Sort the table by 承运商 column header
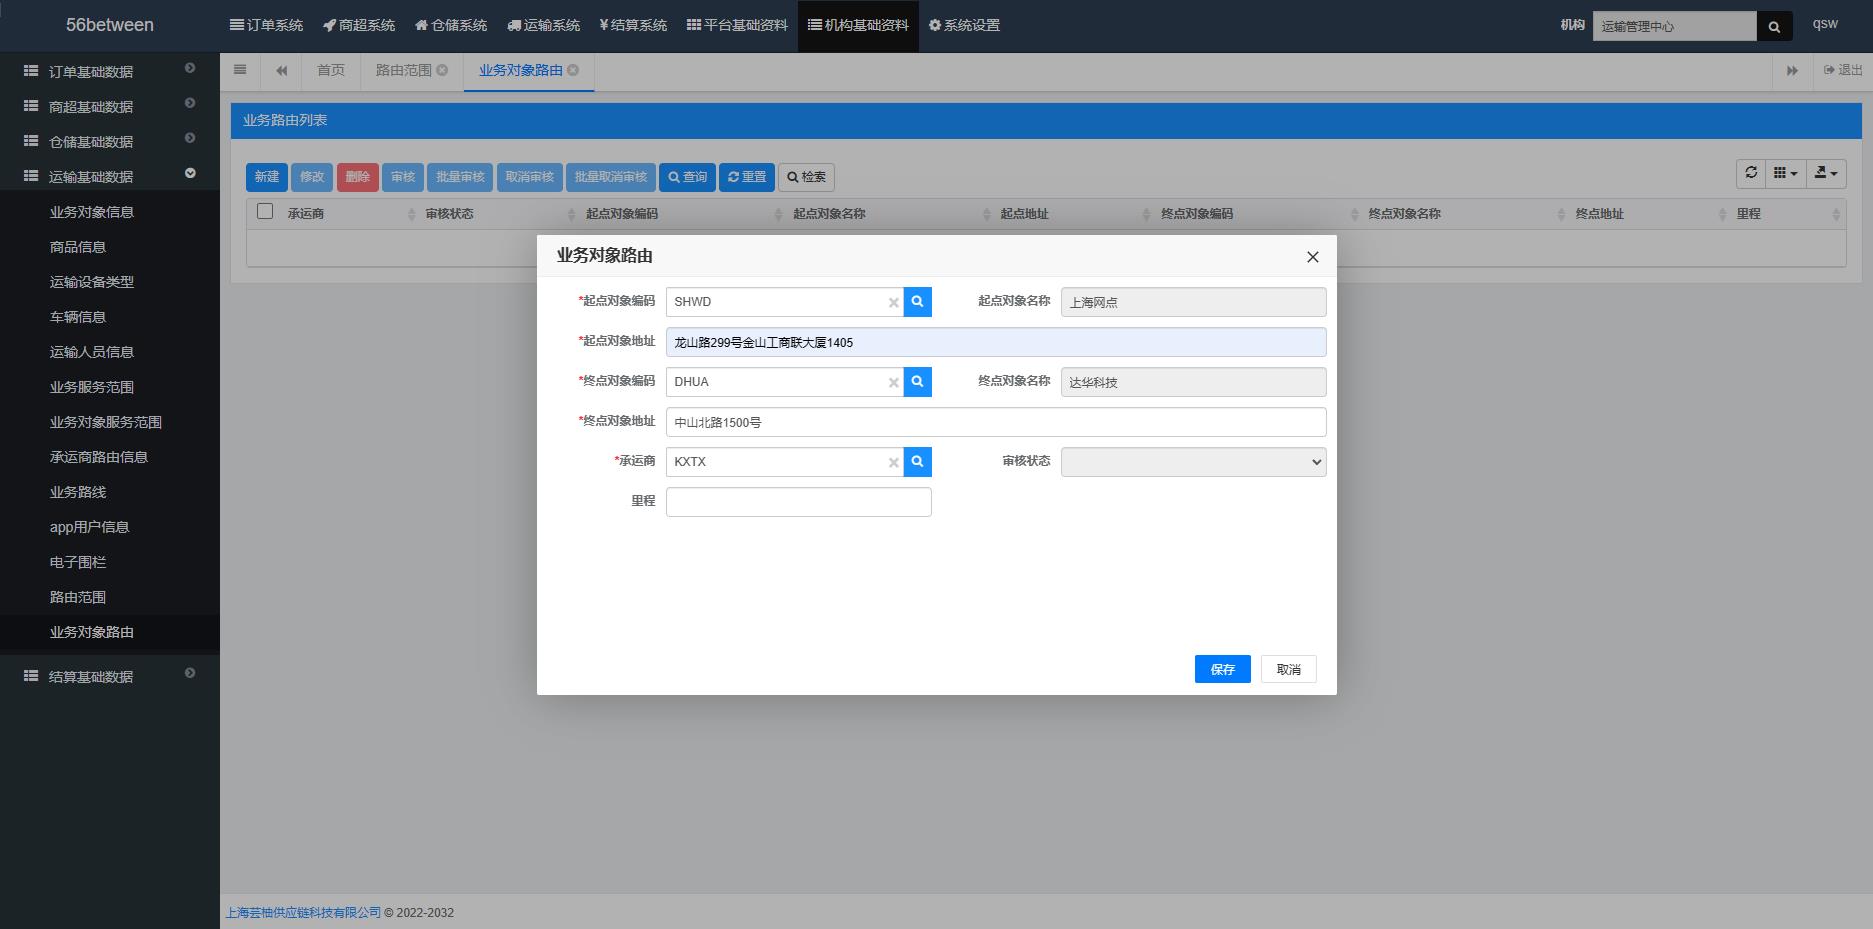 349,214
